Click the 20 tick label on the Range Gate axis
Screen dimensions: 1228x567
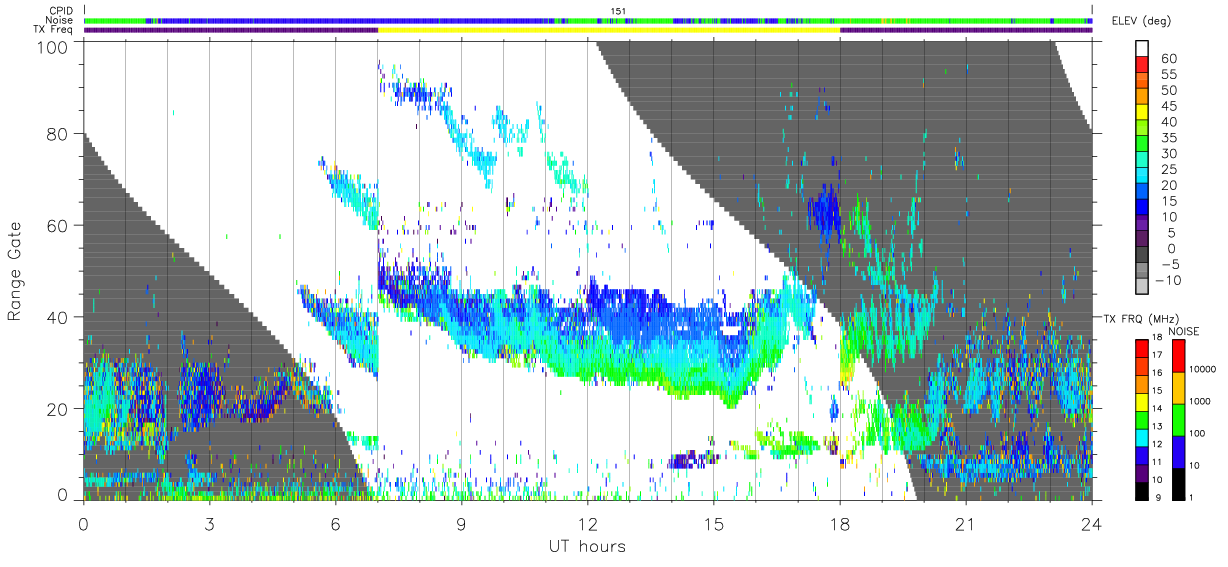tap(59, 408)
